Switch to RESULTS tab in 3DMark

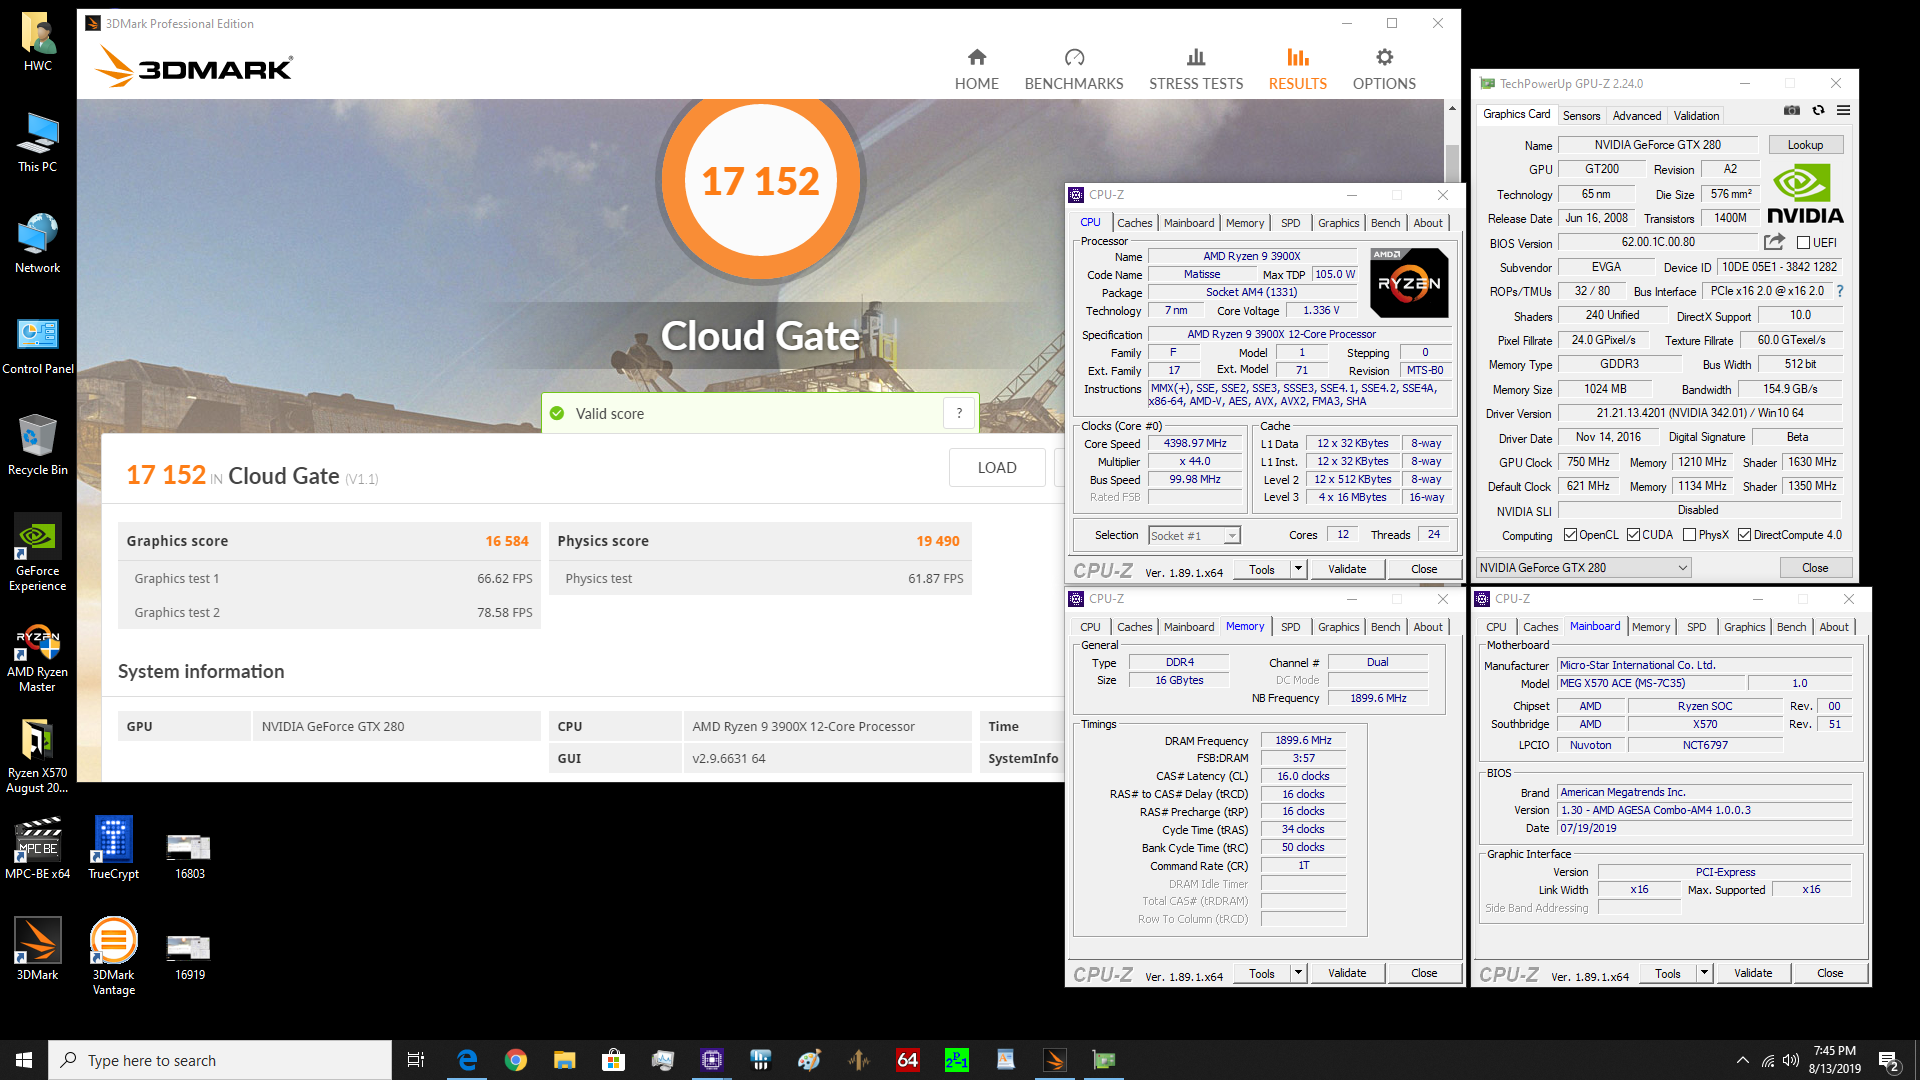click(1297, 69)
